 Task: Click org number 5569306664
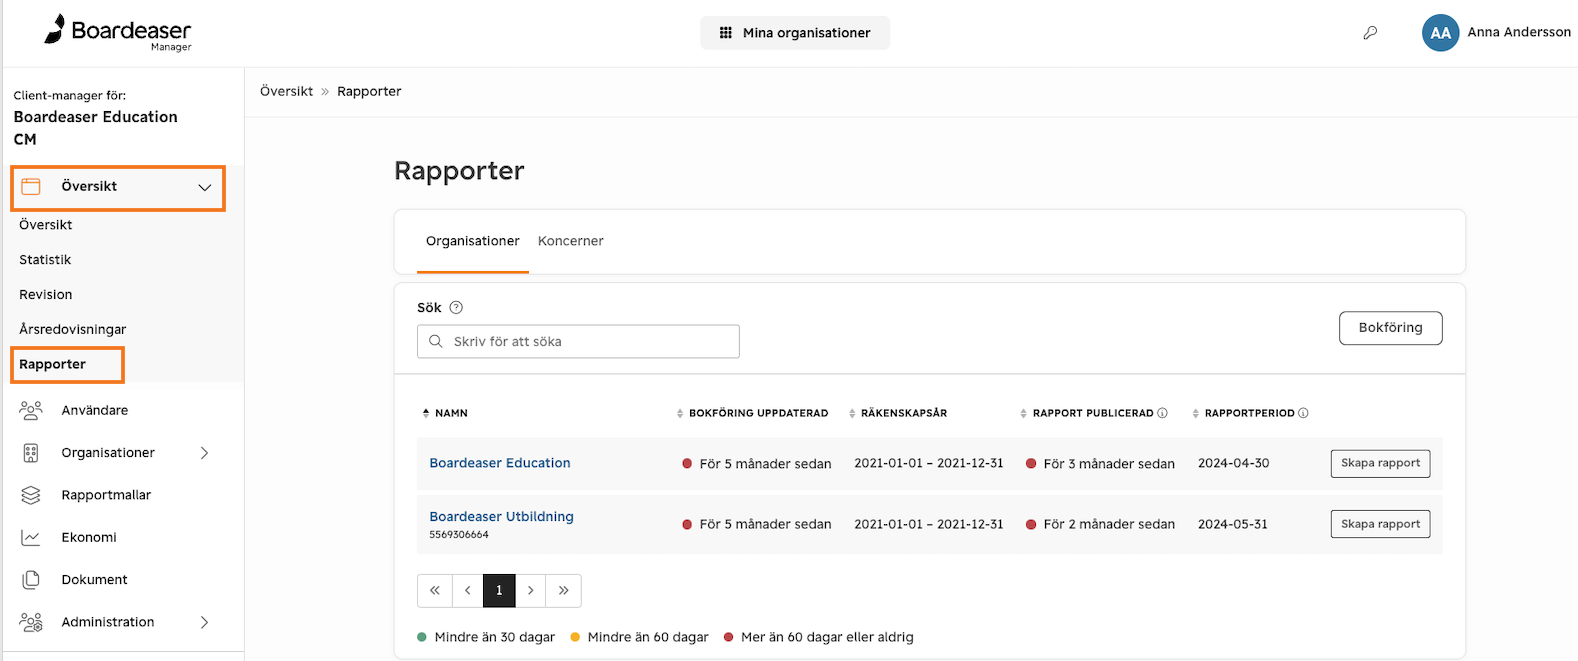(459, 535)
